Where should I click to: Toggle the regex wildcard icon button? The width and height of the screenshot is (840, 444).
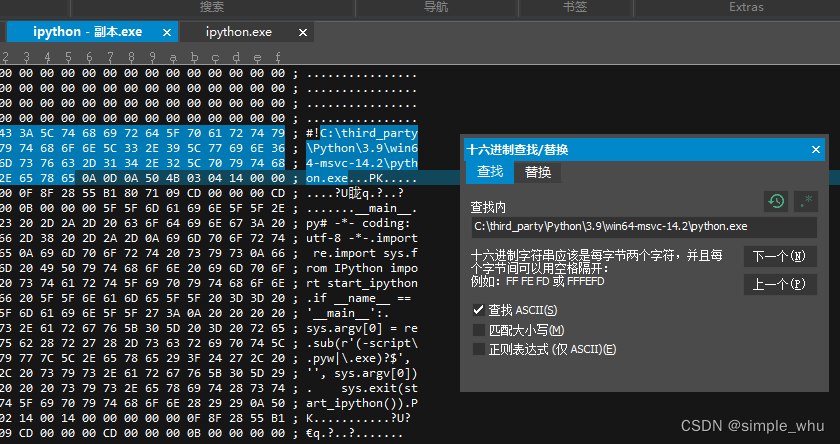[x=803, y=201]
